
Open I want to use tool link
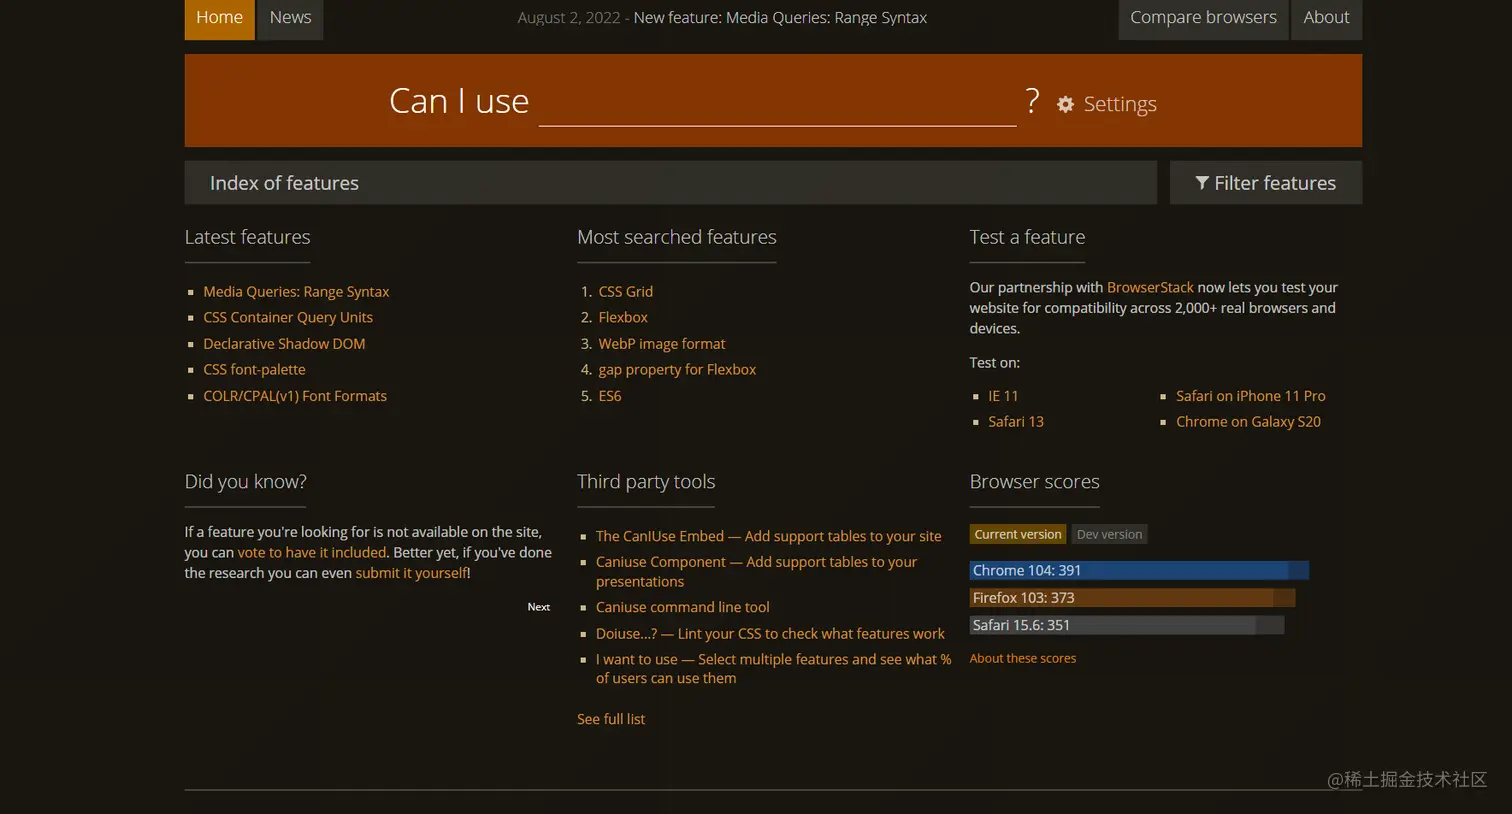pos(773,669)
